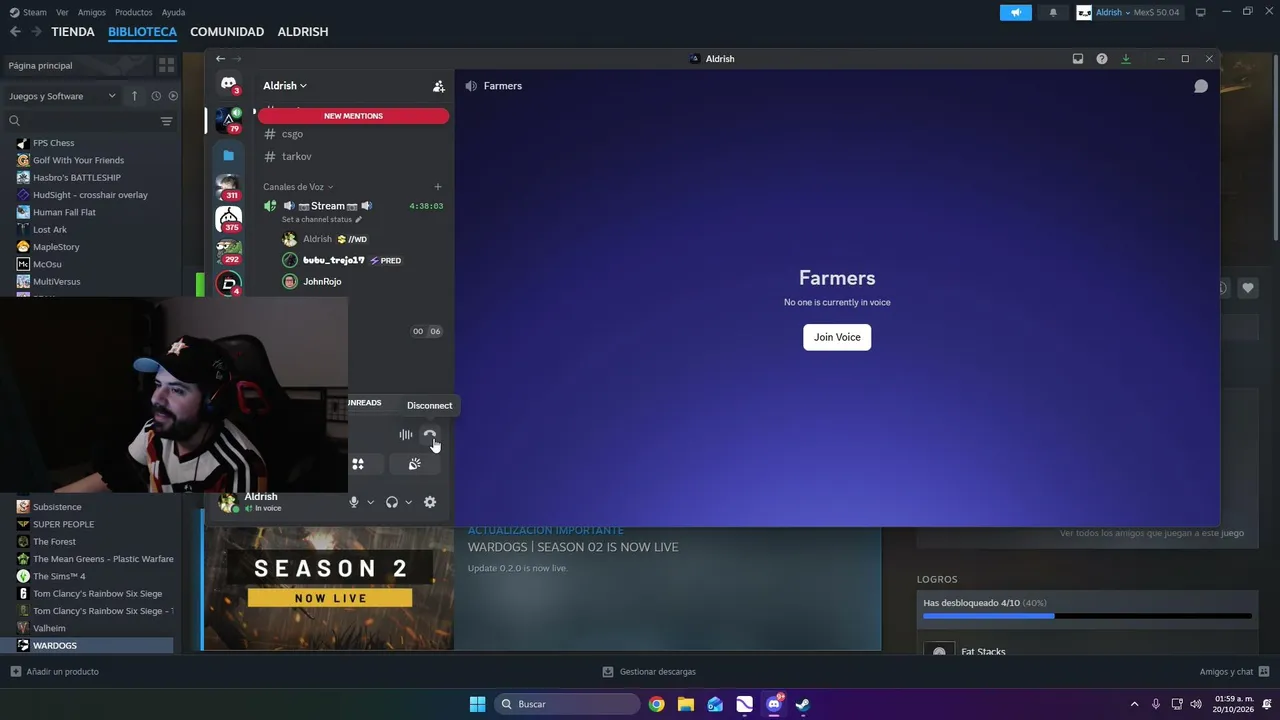This screenshot has height=720, width=1280.
Task: Click the blue Steam announcements megaphone
Action: [x=1016, y=13]
